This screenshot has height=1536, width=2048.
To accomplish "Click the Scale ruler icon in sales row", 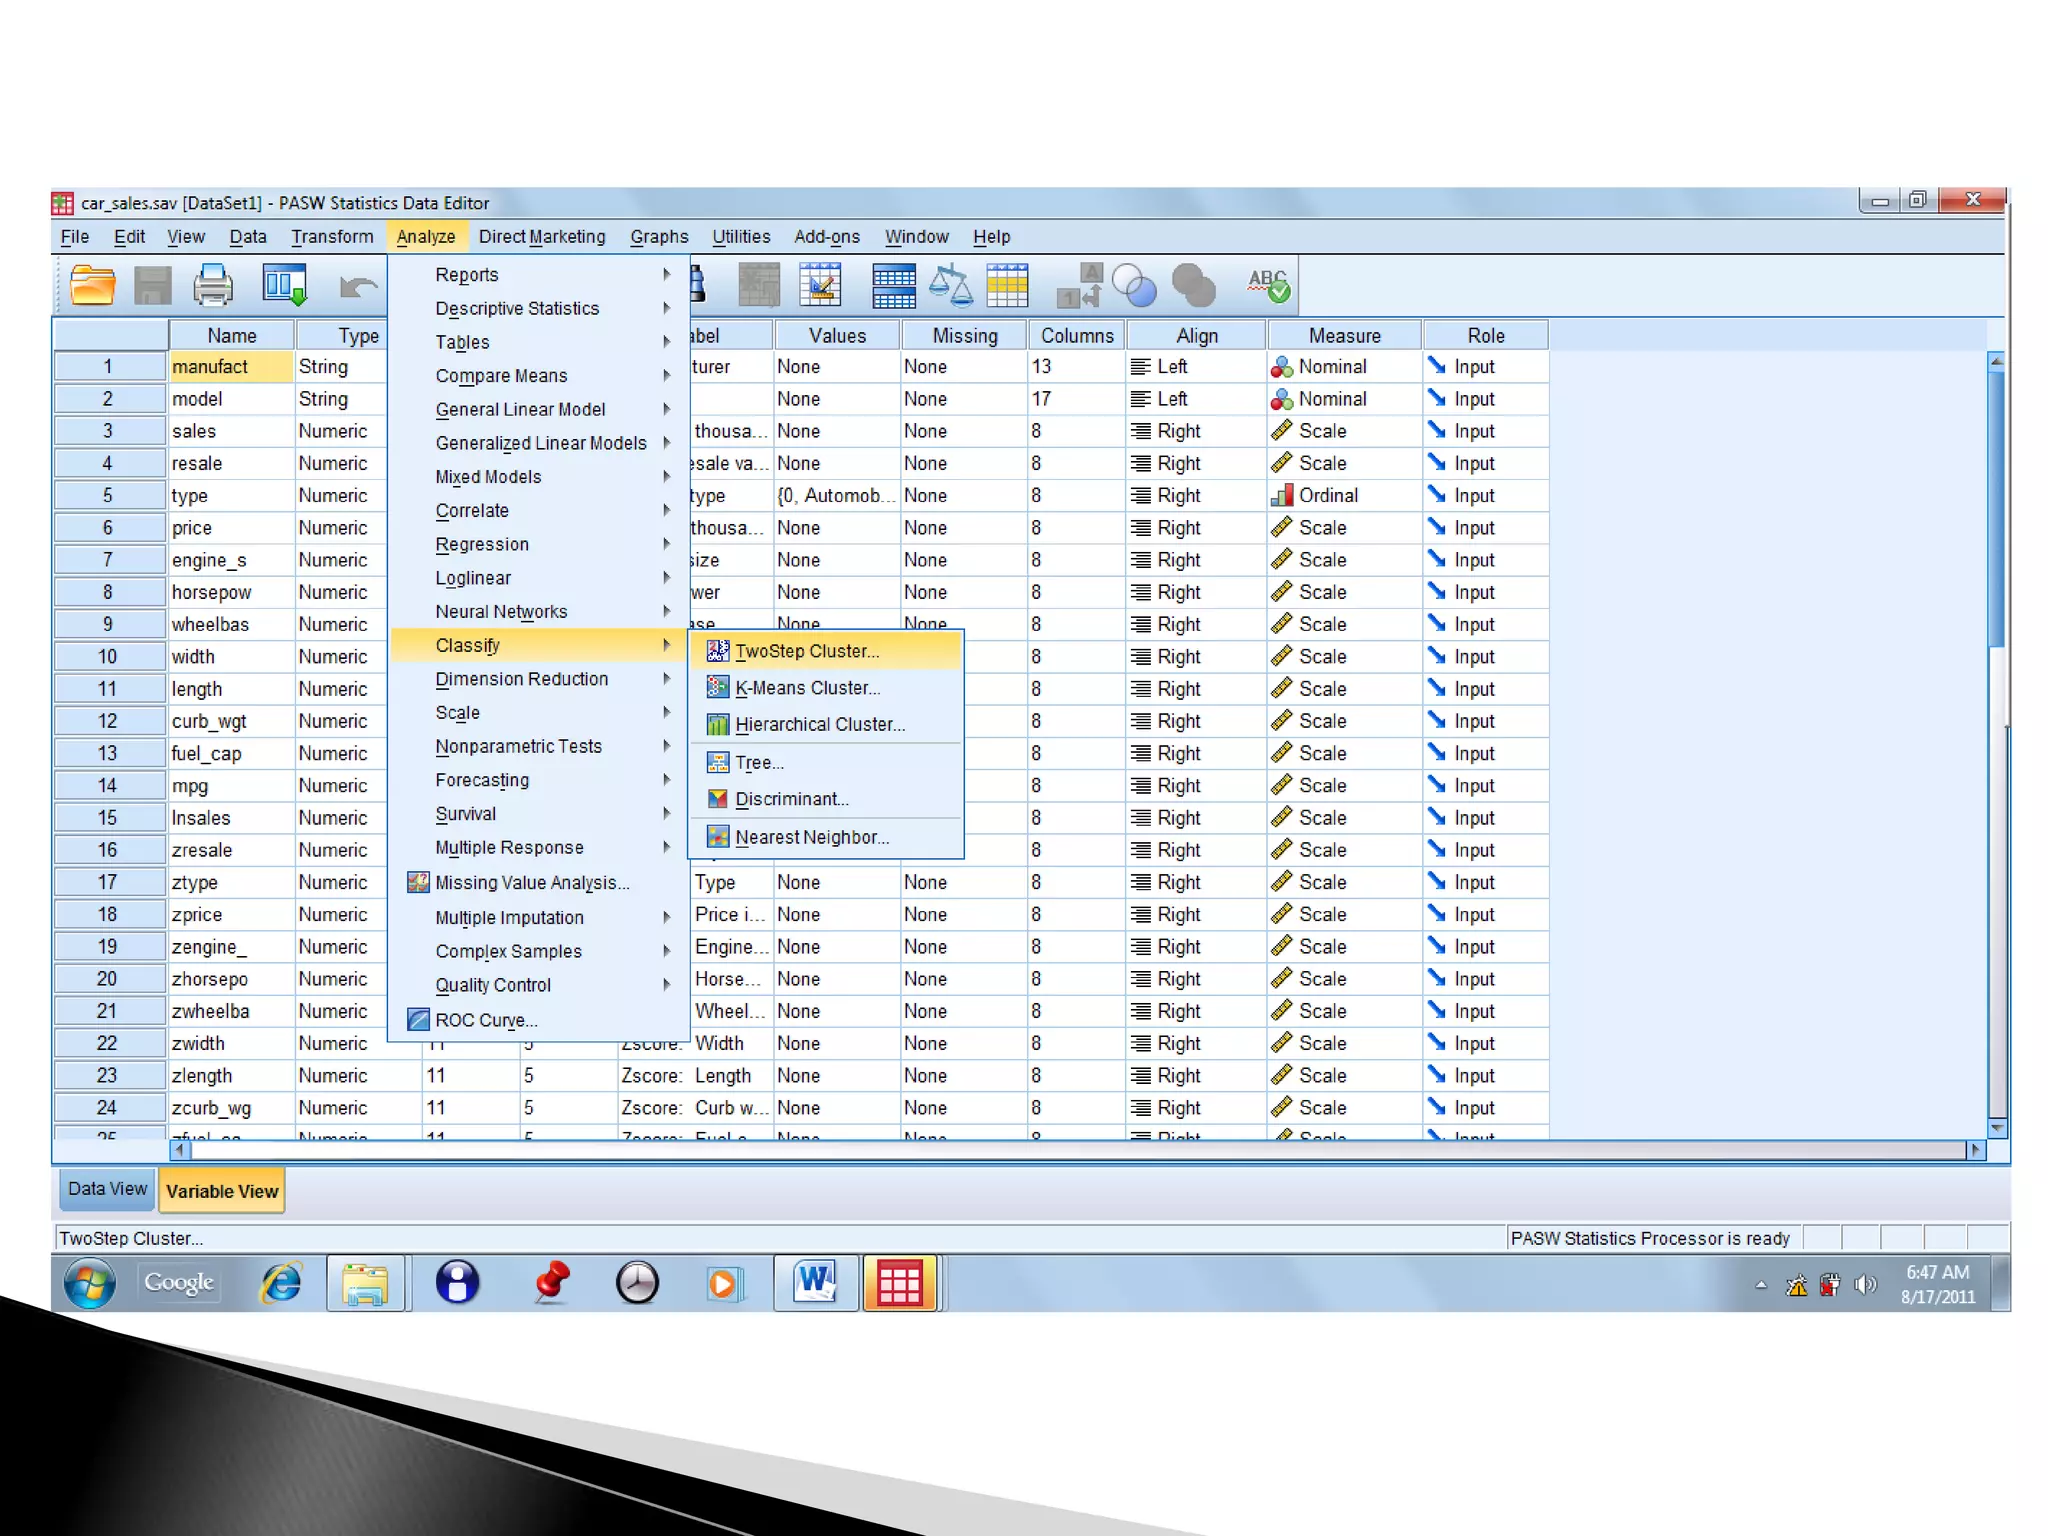I will (x=1281, y=431).
